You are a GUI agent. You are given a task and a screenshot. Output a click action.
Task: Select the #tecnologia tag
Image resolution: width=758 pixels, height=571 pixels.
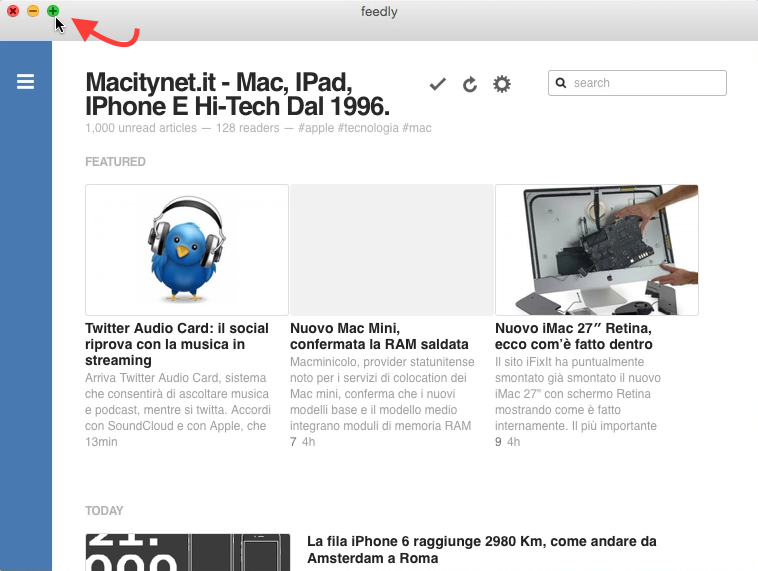368,128
